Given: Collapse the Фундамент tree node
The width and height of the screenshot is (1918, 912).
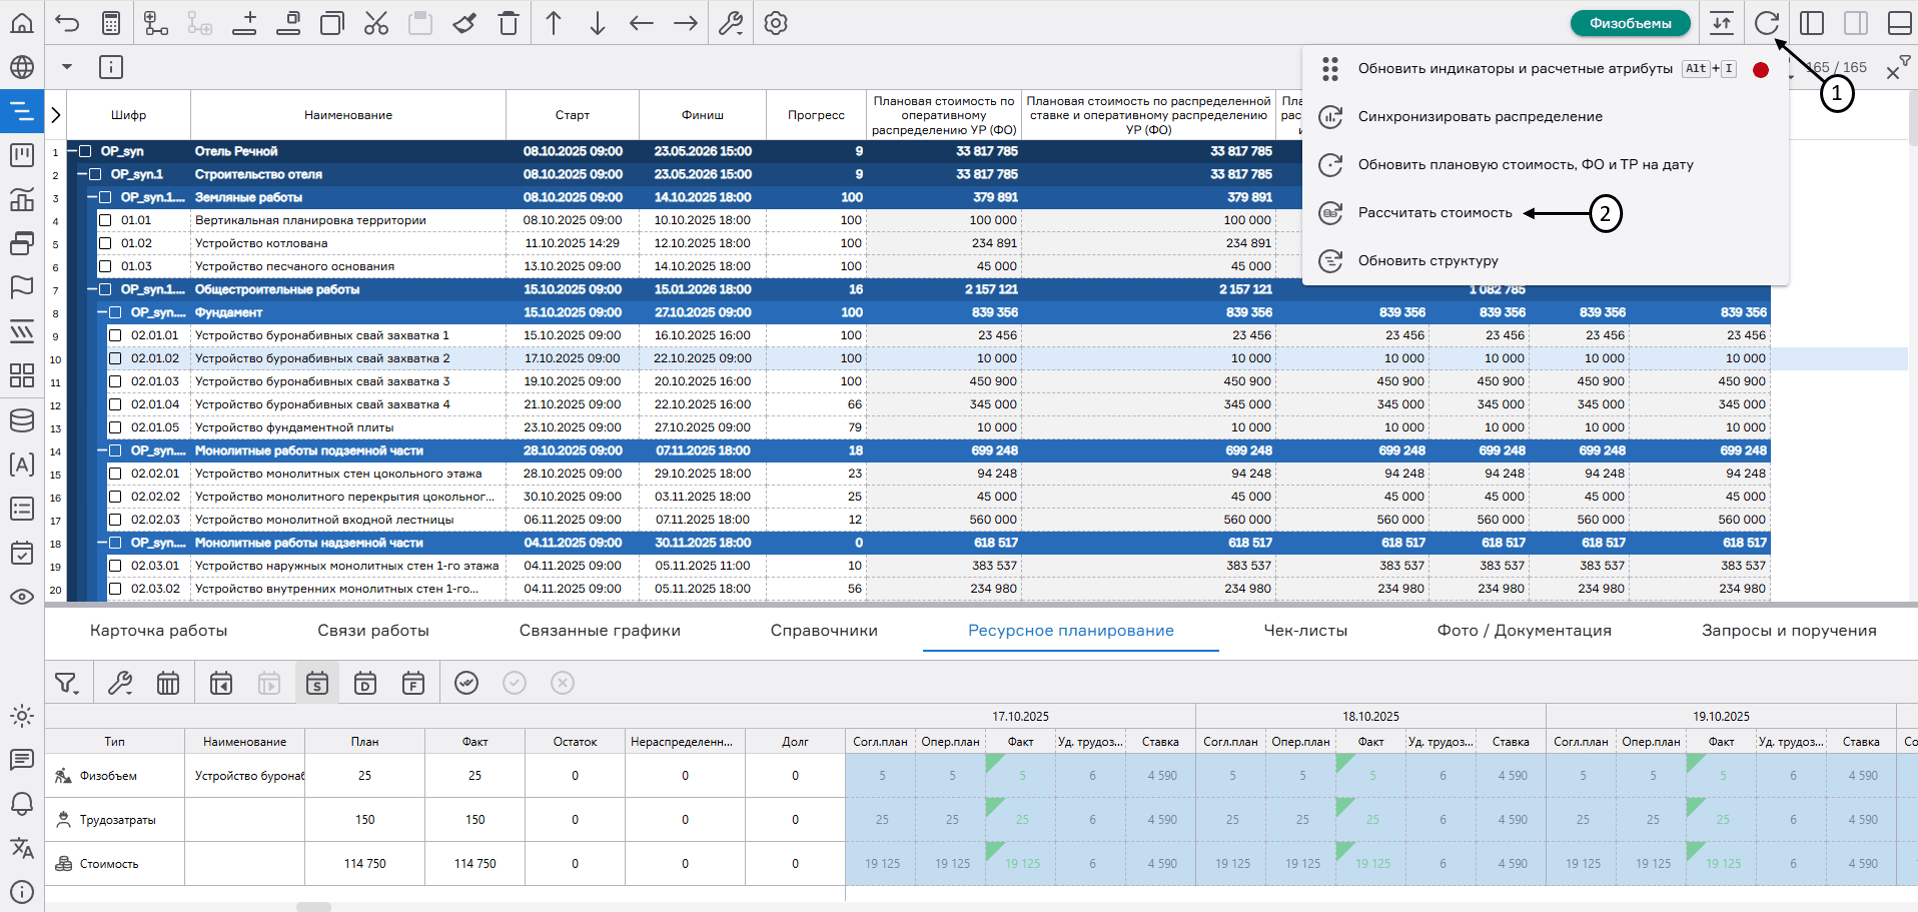Looking at the screenshot, I should point(102,312).
